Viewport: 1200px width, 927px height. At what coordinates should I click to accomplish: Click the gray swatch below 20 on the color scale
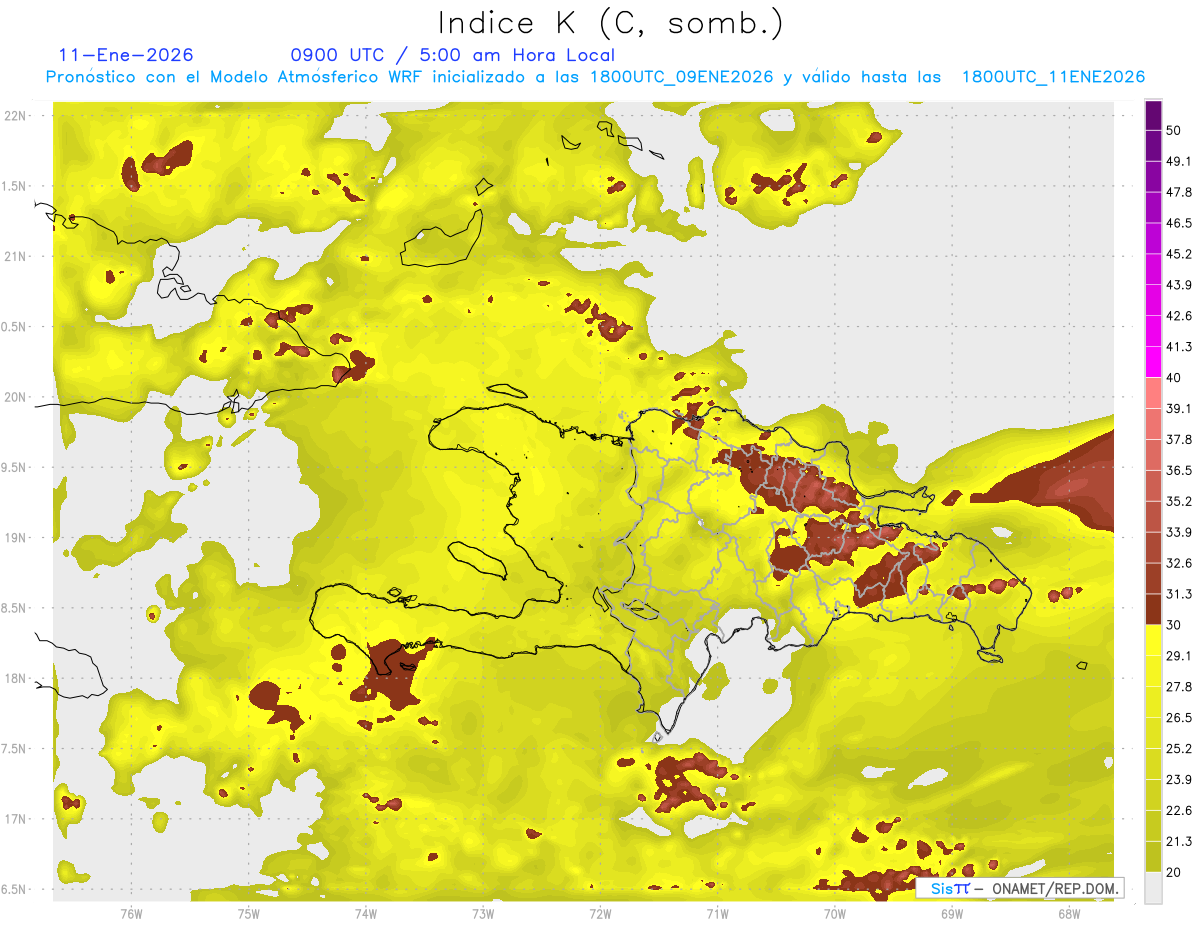click(1154, 887)
